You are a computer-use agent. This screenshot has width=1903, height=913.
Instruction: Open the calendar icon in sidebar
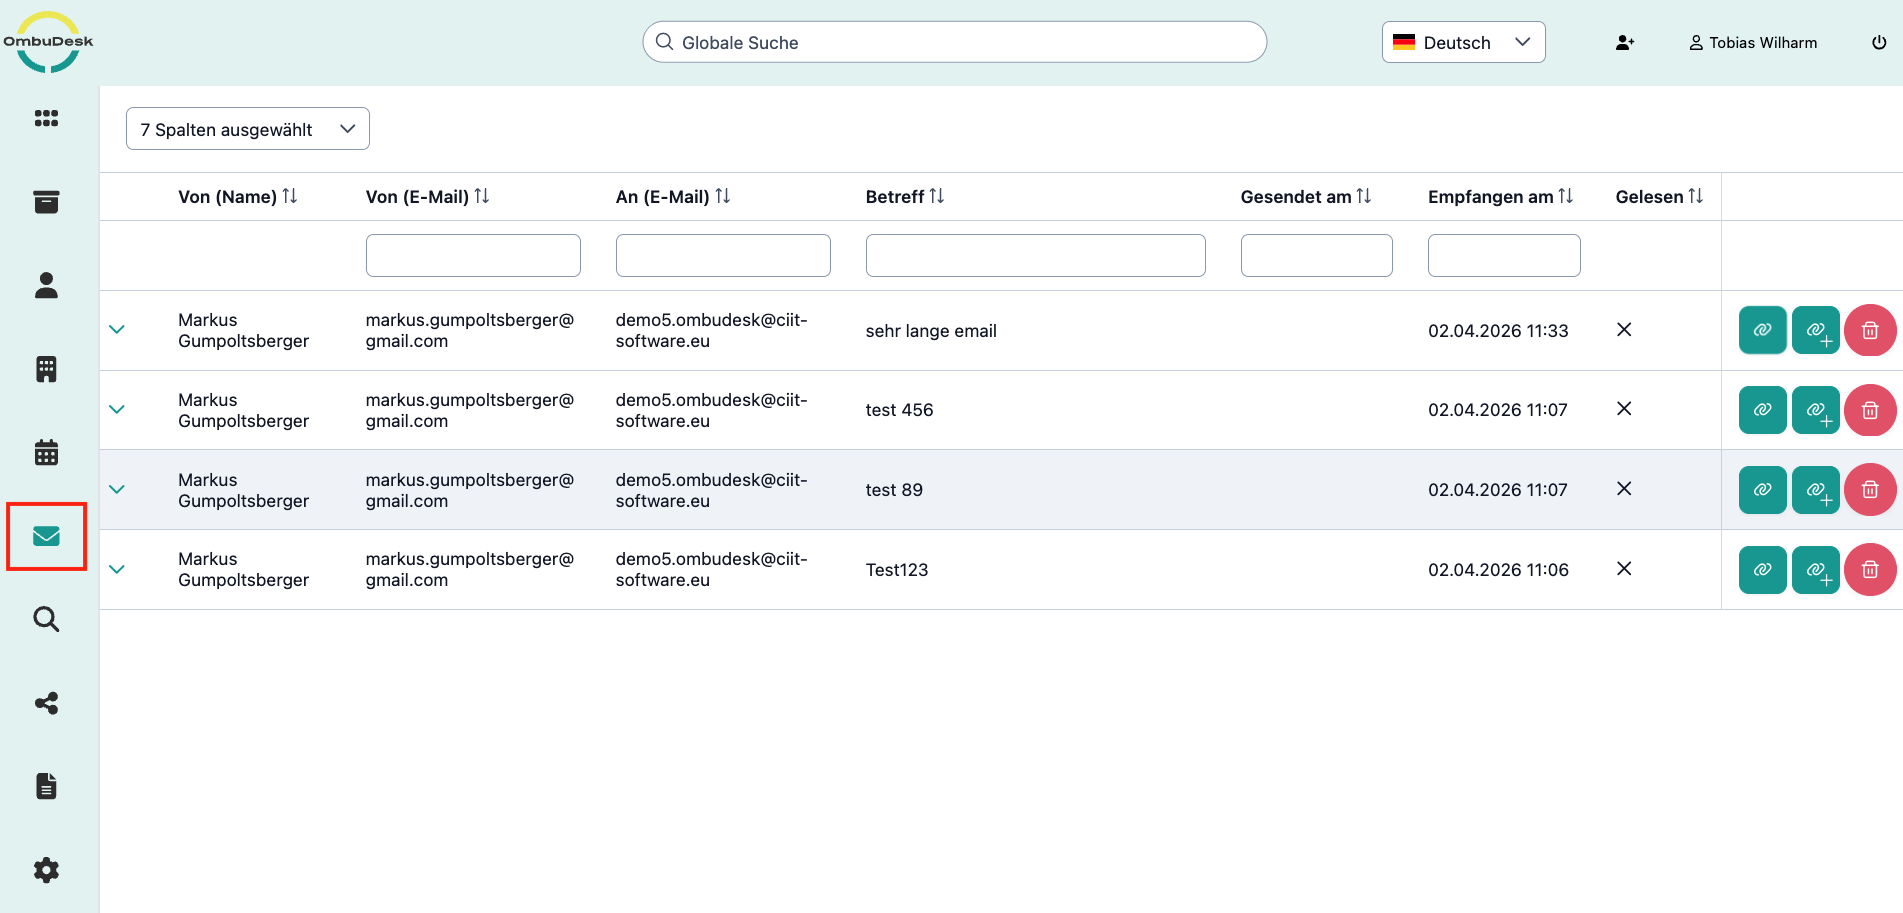[46, 452]
